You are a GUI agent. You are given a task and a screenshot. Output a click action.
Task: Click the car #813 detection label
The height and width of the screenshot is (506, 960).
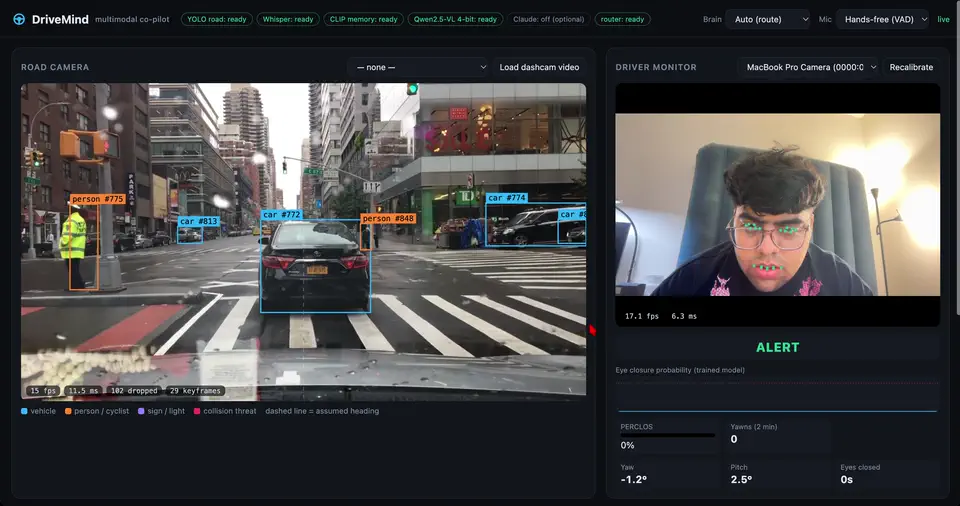point(198,221)
